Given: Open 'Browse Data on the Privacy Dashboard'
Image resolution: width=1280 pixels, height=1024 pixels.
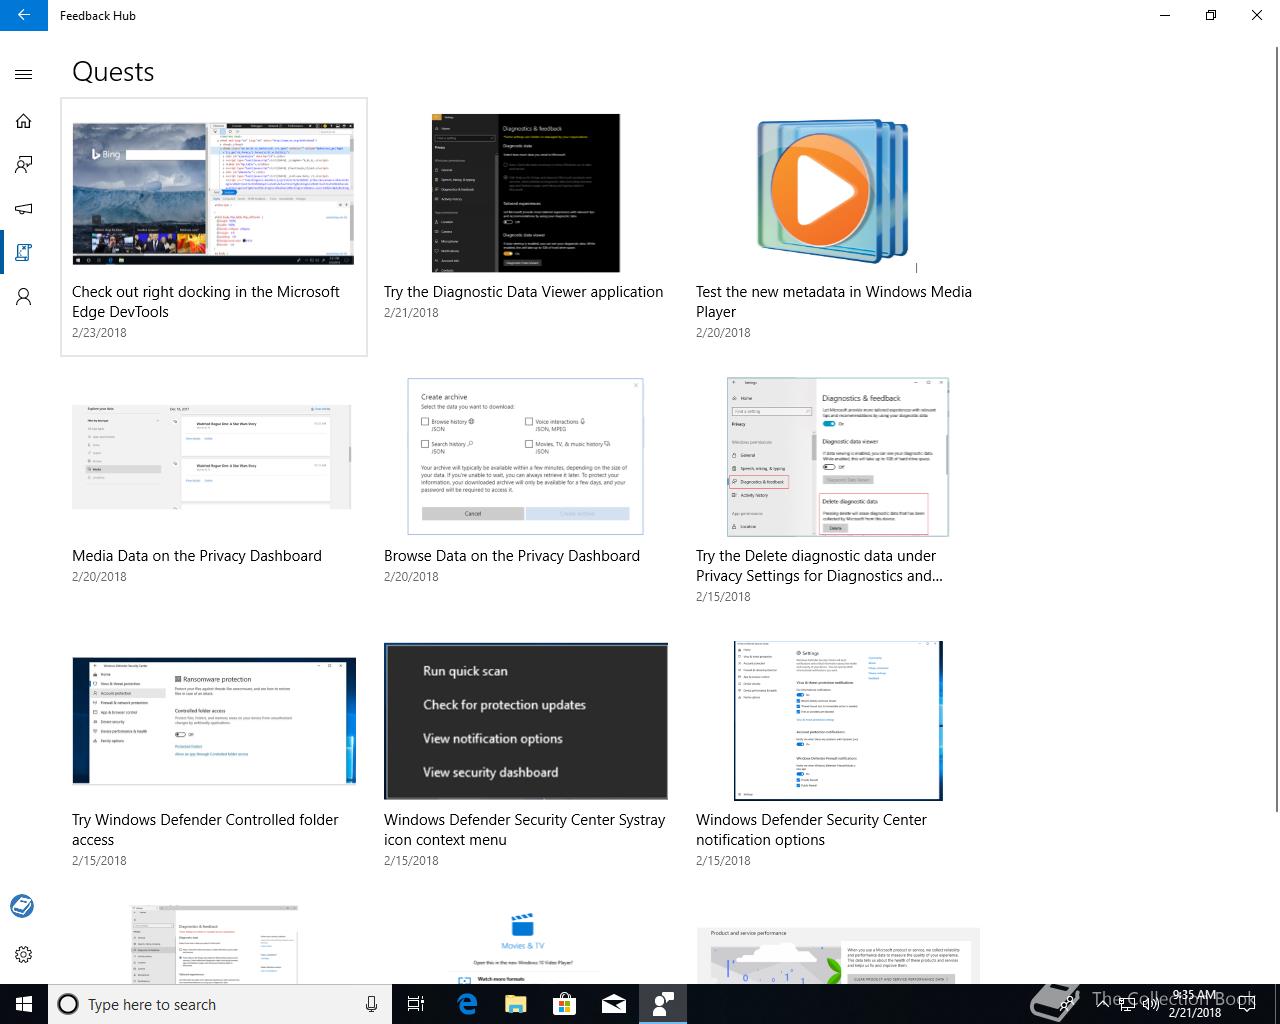Looking at the screenshot, I should pos(512,556).
